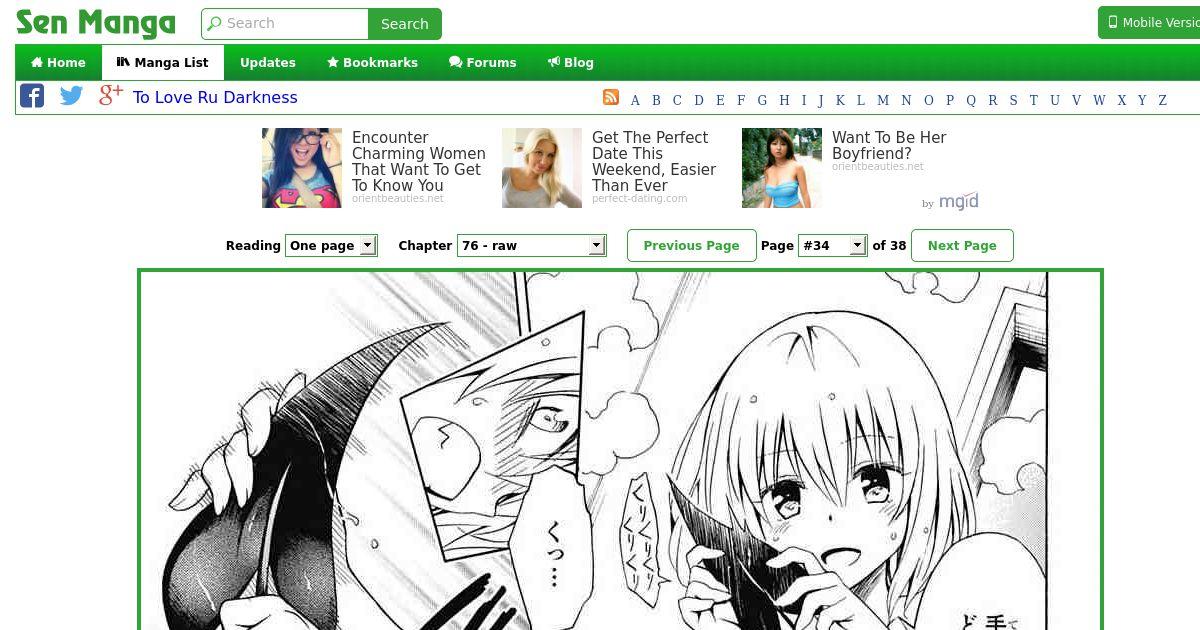The image size is (1200, 630).
Task: Browse manga starting with letter N
Action: point(906,100)
